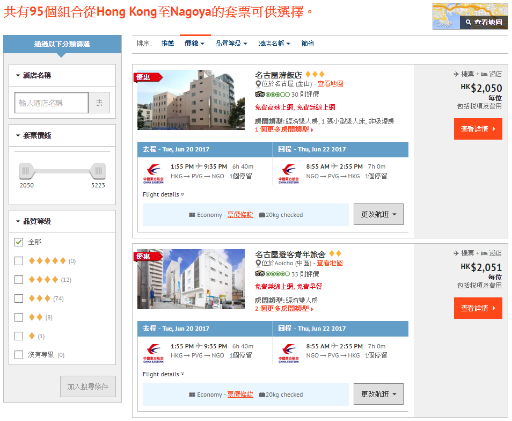Click China Eastern logo on second return flight
This screenshot has width=512, height=421.
pyautogui.click(x=289, y=353)
